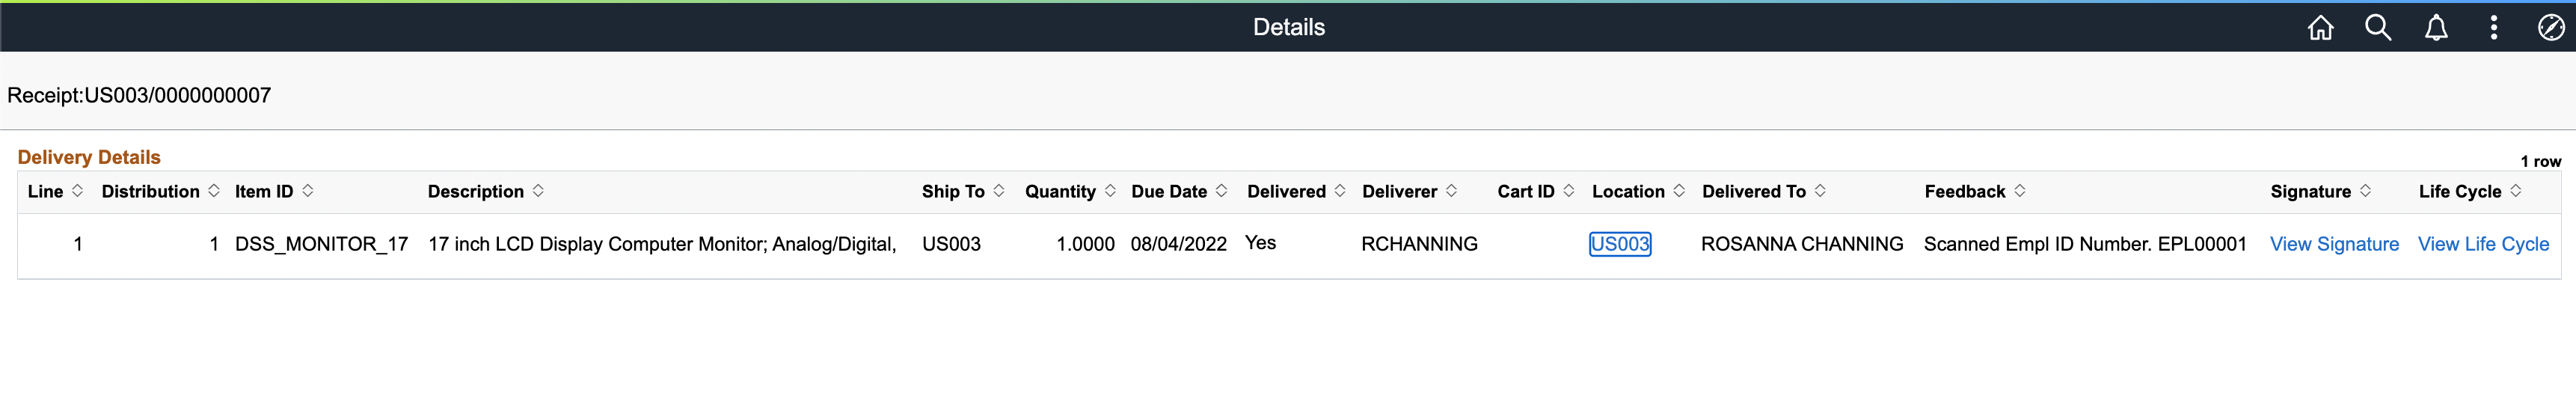
Task: Sort by the Cart ID column icon
Action: coord(1569,191)
